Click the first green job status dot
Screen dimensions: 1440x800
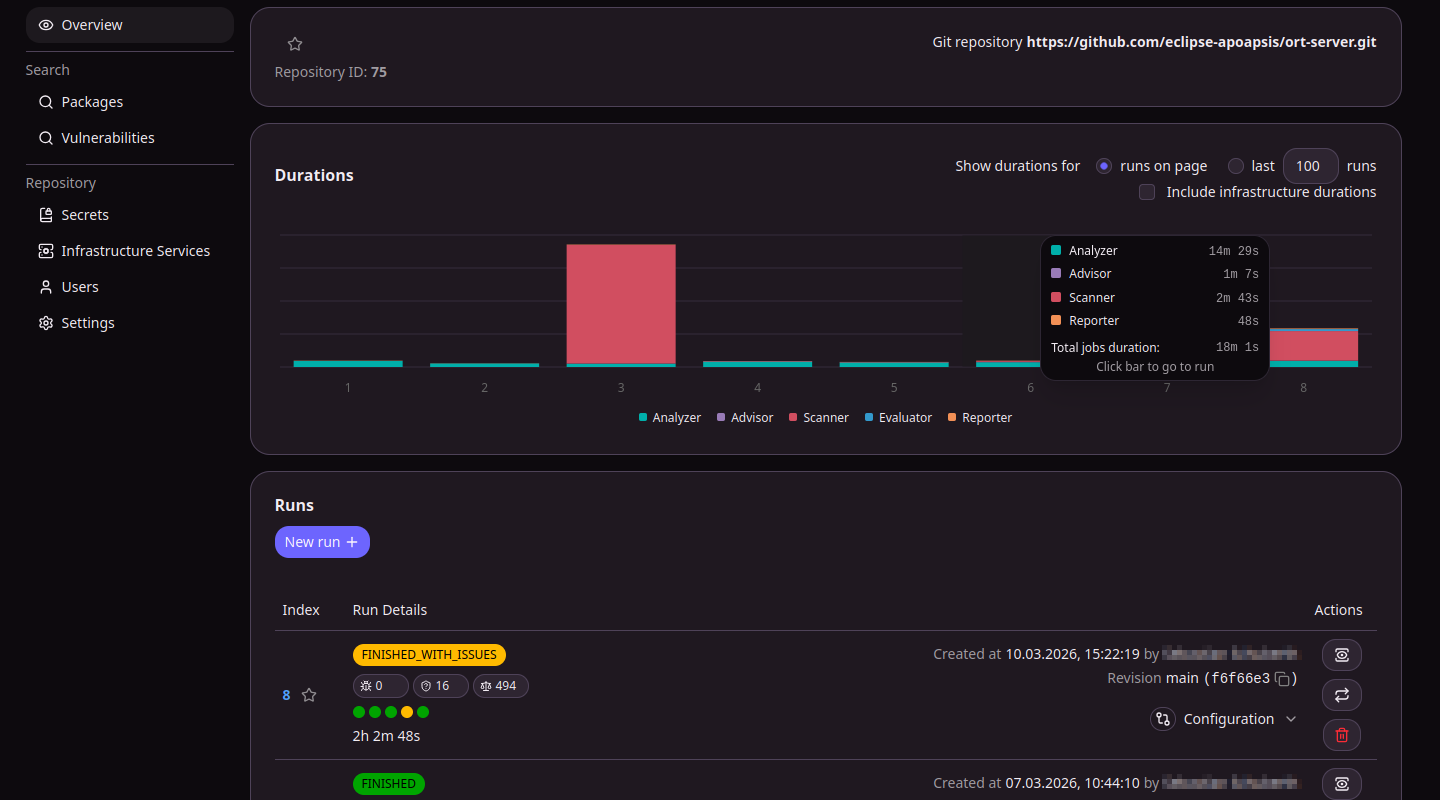point(359,712)
